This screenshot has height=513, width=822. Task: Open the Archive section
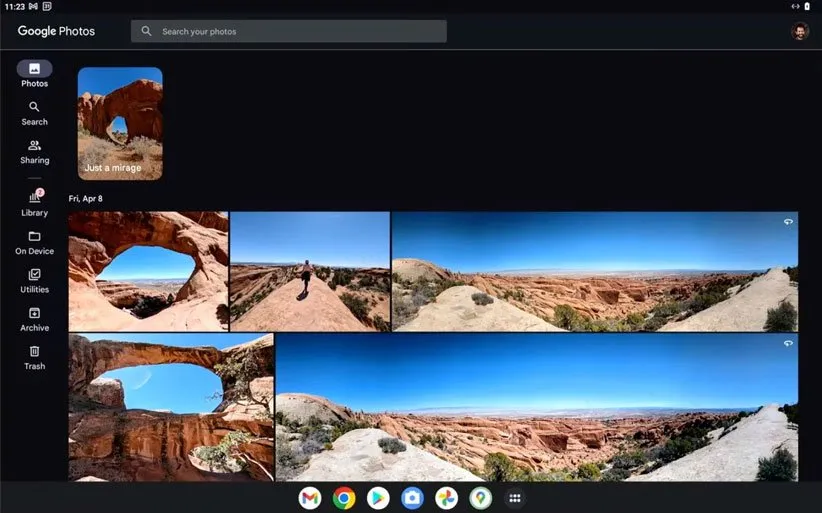34,319
